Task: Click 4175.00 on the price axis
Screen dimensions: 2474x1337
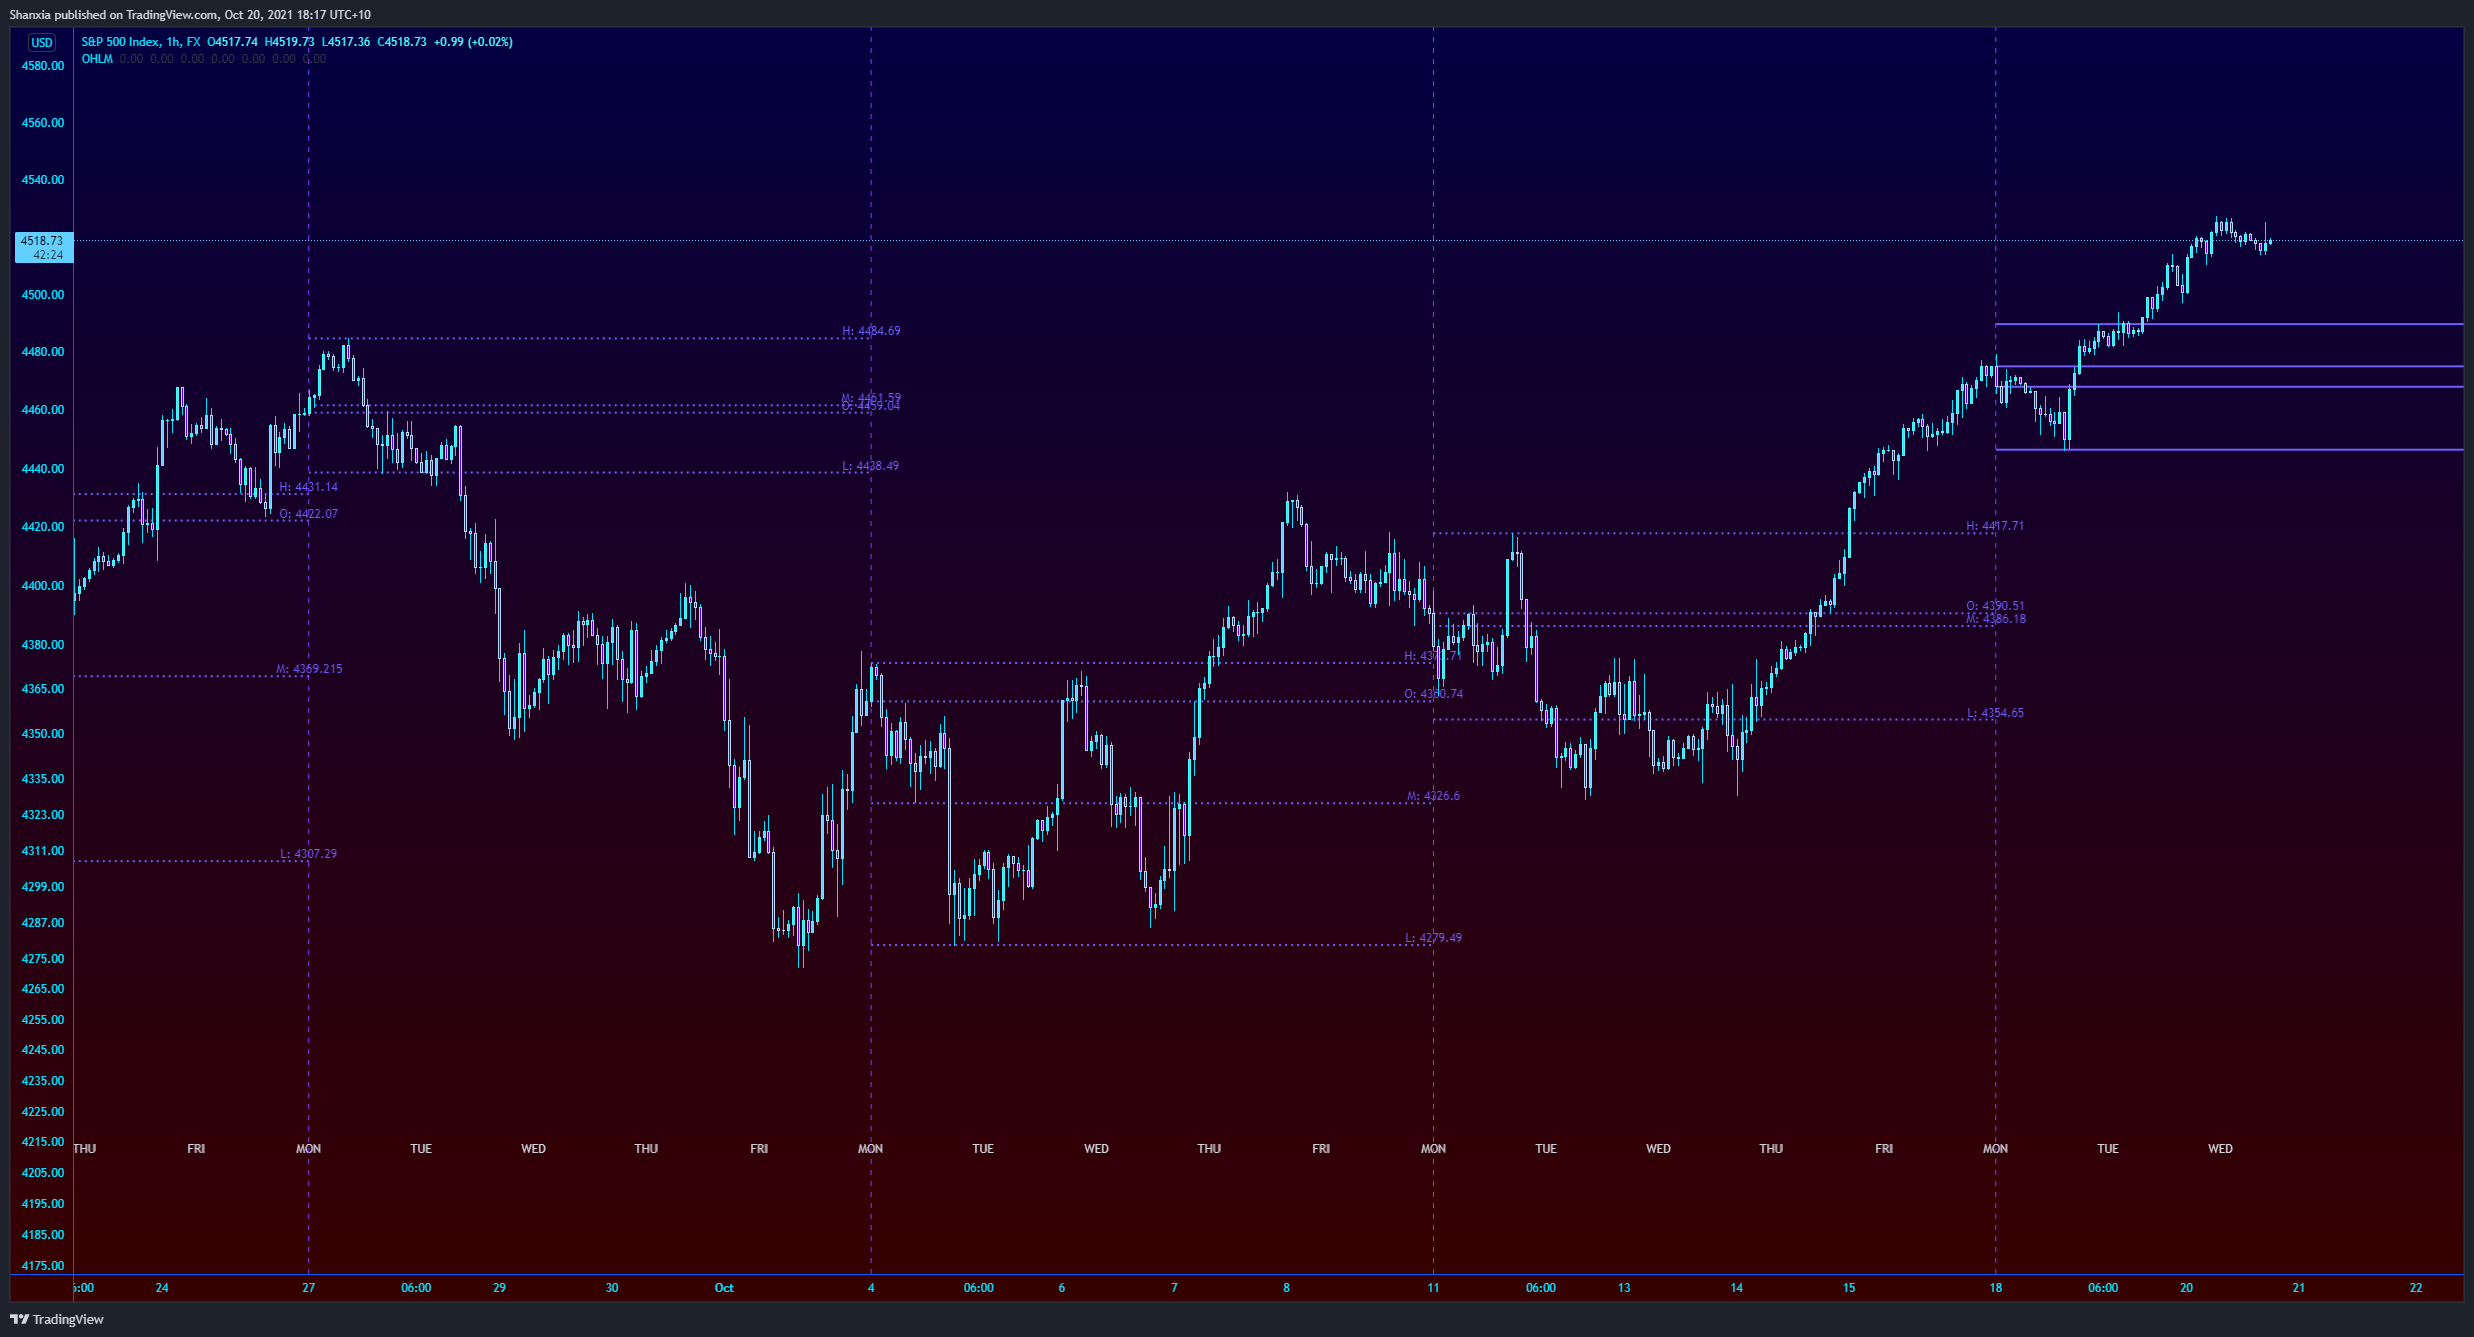Action: [42, 1266]
